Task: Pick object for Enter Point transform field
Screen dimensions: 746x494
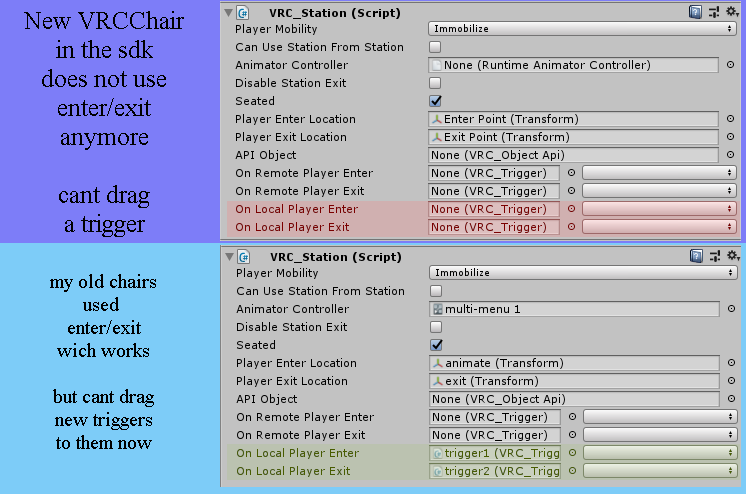Action: click(730, 119)
